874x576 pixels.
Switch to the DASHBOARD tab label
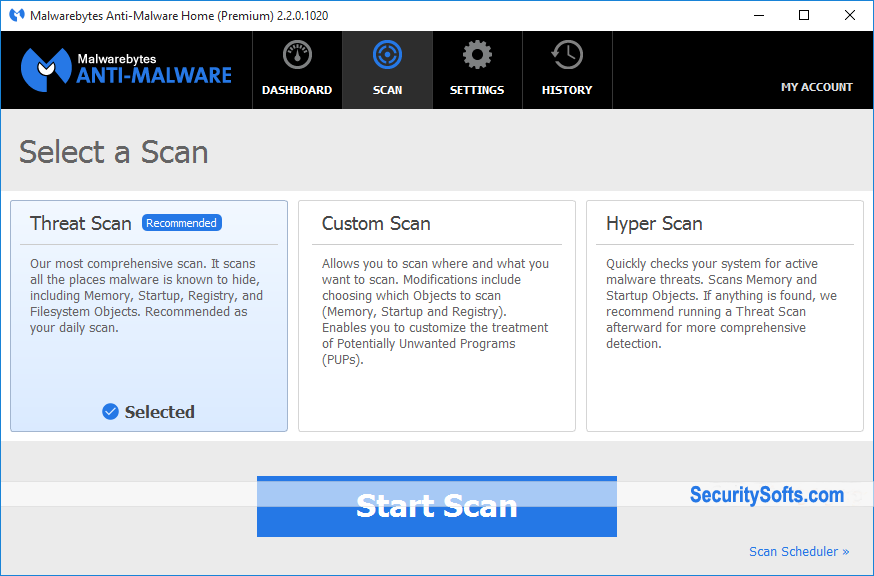(297, 90)
